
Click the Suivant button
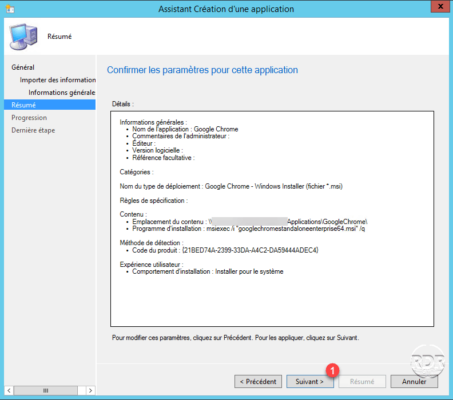click(x=310, y=381)
